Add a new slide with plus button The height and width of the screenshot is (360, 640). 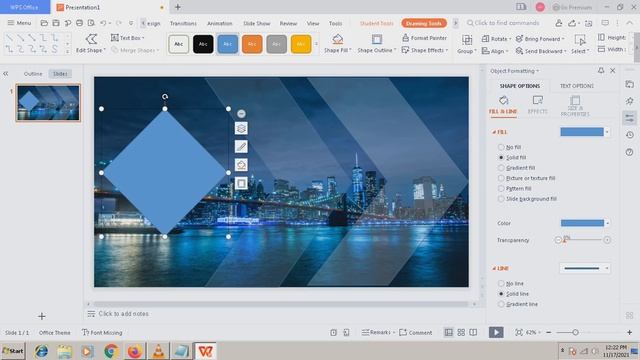42,316
